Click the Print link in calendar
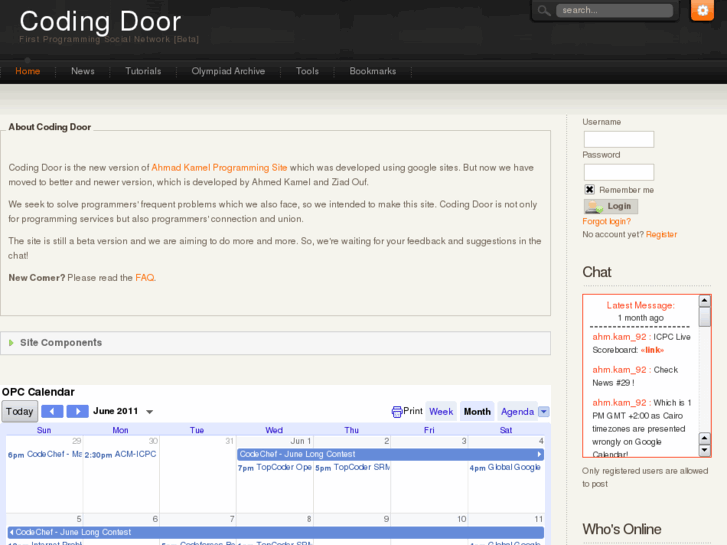The image size is (727, 545). tap(413, 411)
